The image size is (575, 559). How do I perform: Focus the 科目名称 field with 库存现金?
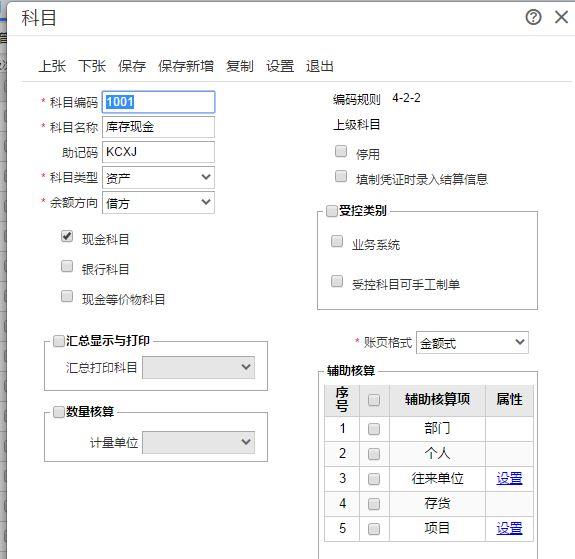[158, 127]
